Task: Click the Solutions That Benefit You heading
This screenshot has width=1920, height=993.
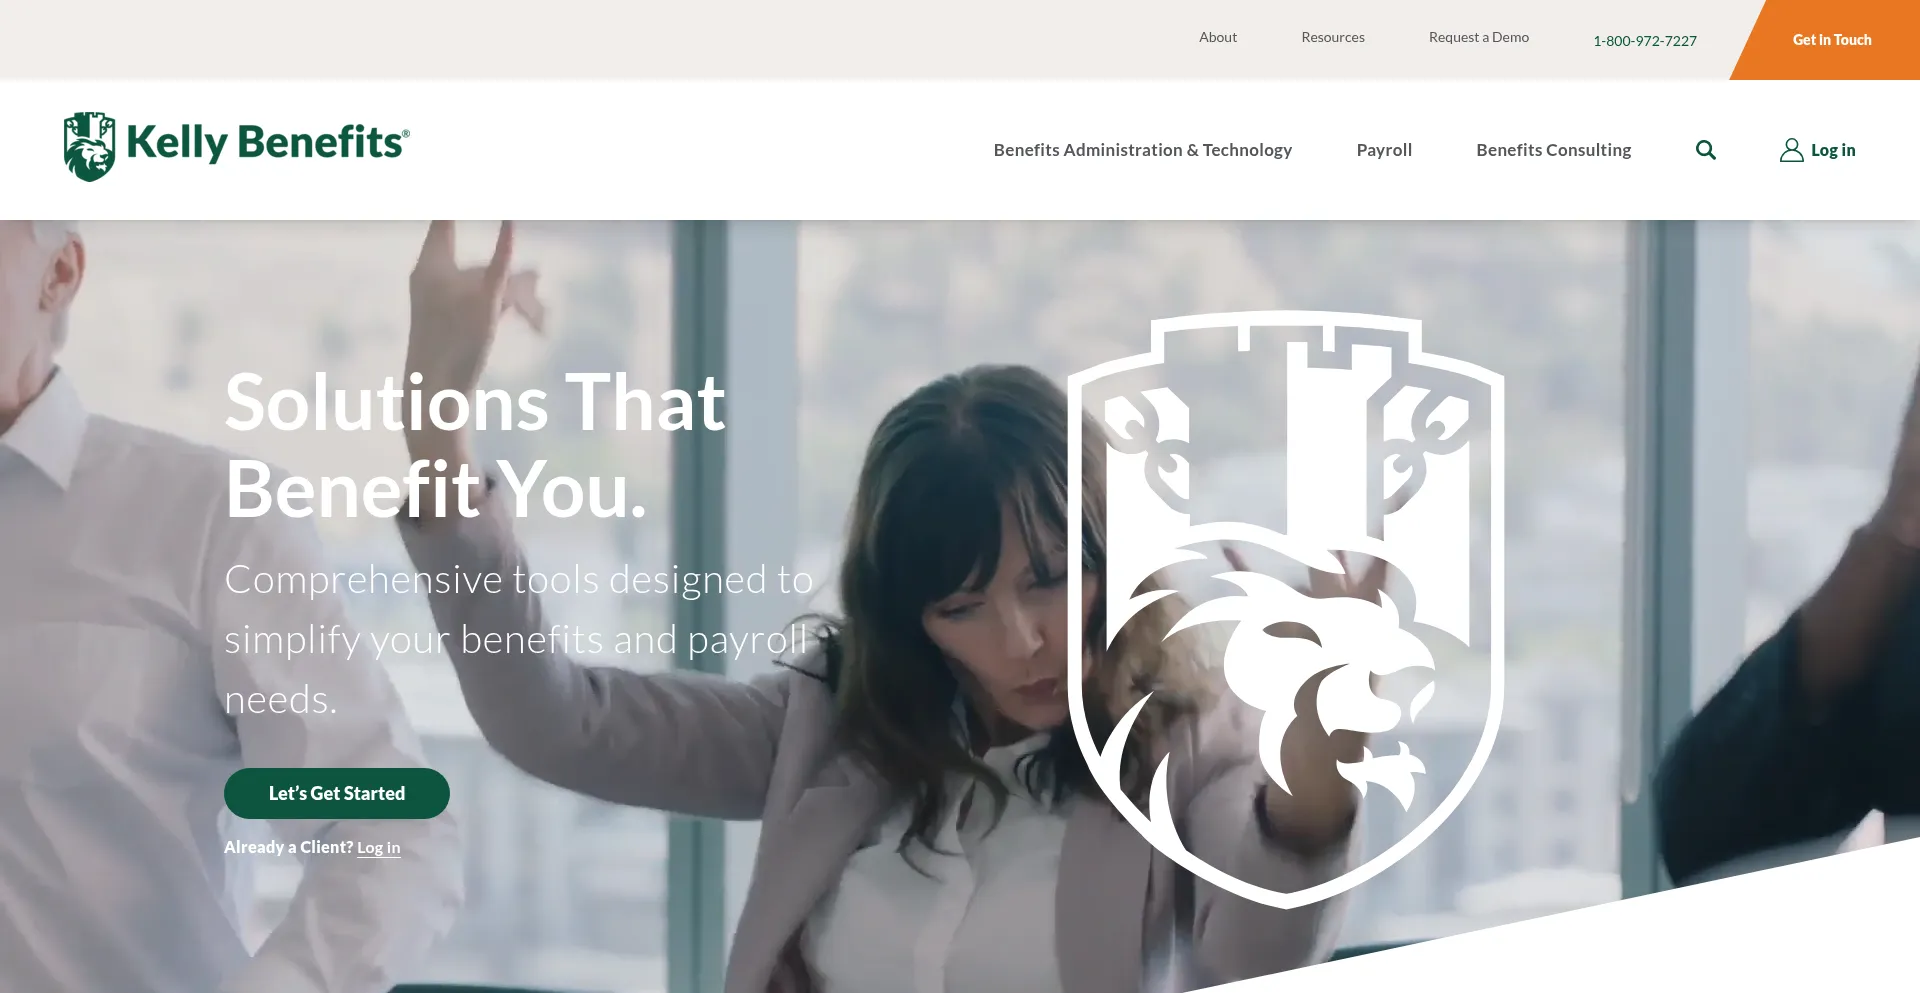Action: click(x=475, y=446)
